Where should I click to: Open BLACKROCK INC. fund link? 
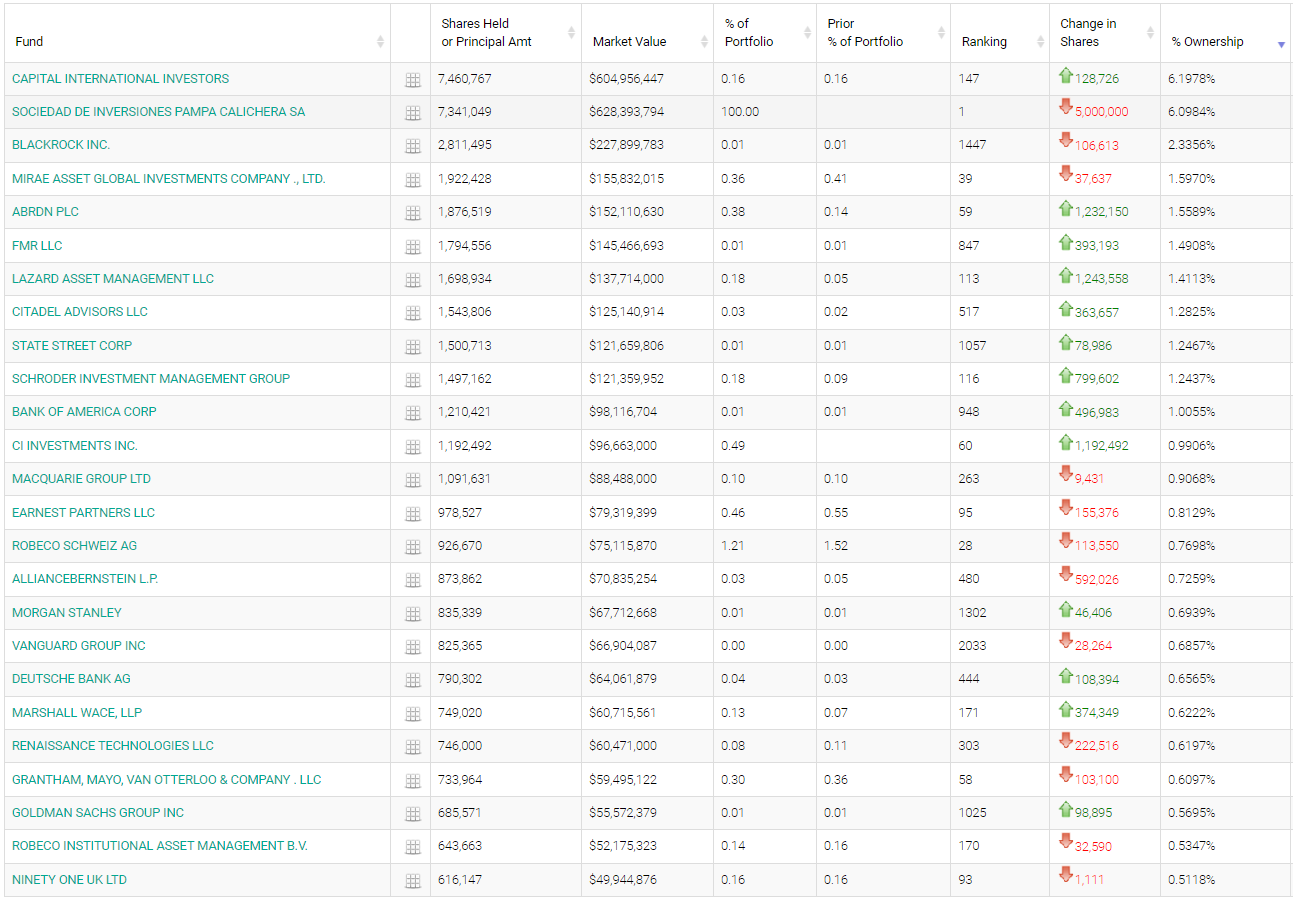pos(61,145)
